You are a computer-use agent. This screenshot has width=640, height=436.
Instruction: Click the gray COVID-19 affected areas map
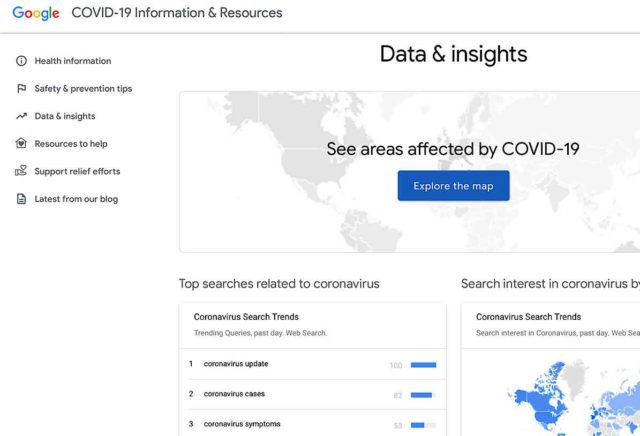[x=409, y=171]
